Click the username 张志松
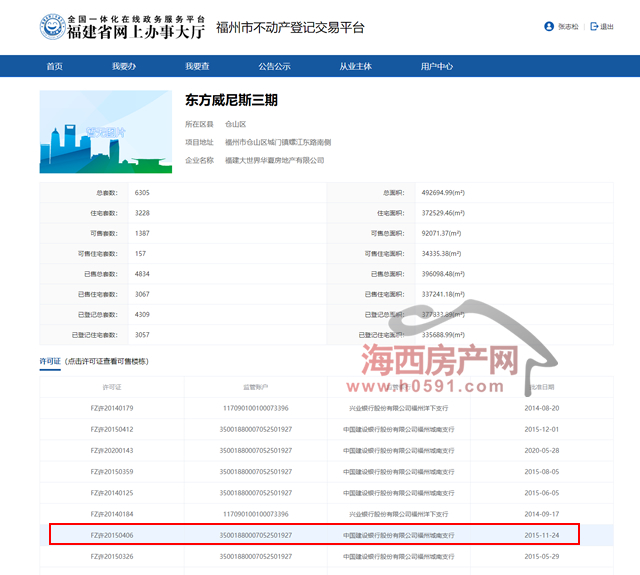This screenshot has width=640, height=575. coord(568,27)
